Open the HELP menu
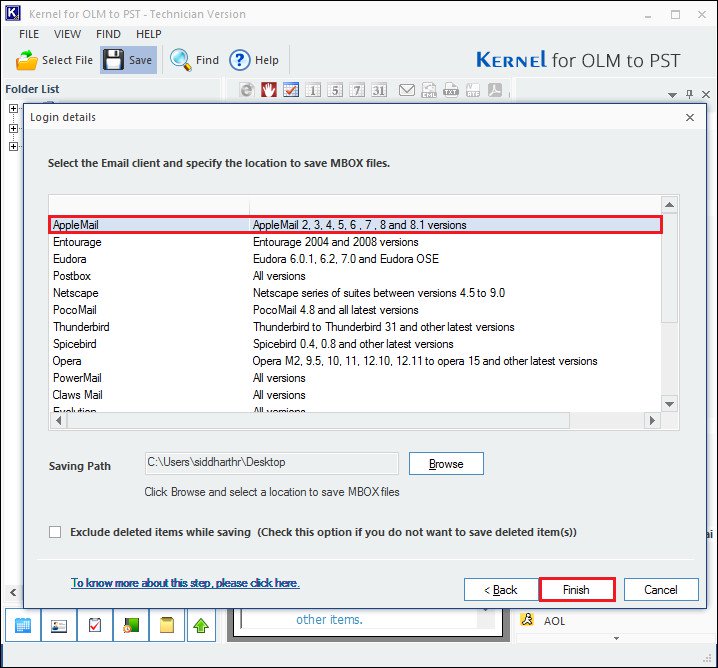The image size is (718, 668). pyautogui.click(x=148, y=34)
